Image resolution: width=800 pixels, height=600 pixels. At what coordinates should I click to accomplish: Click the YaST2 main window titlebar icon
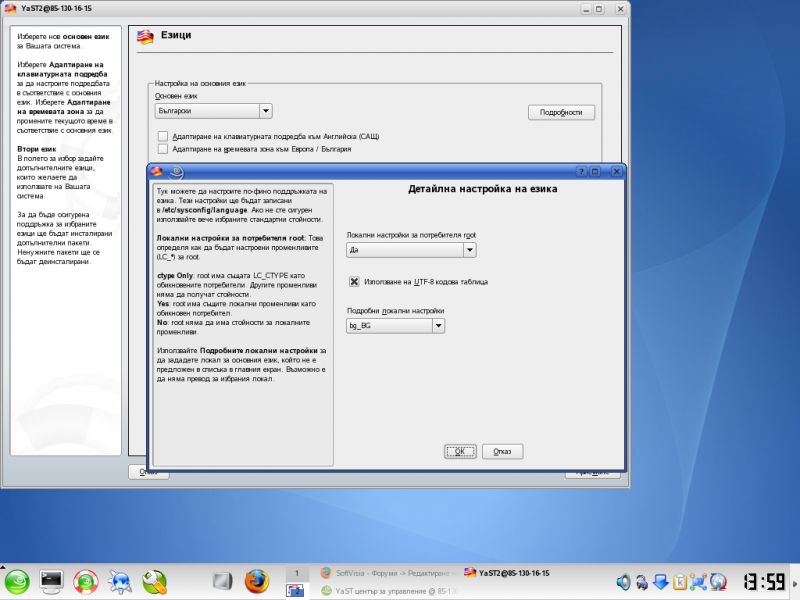(10, 9)
